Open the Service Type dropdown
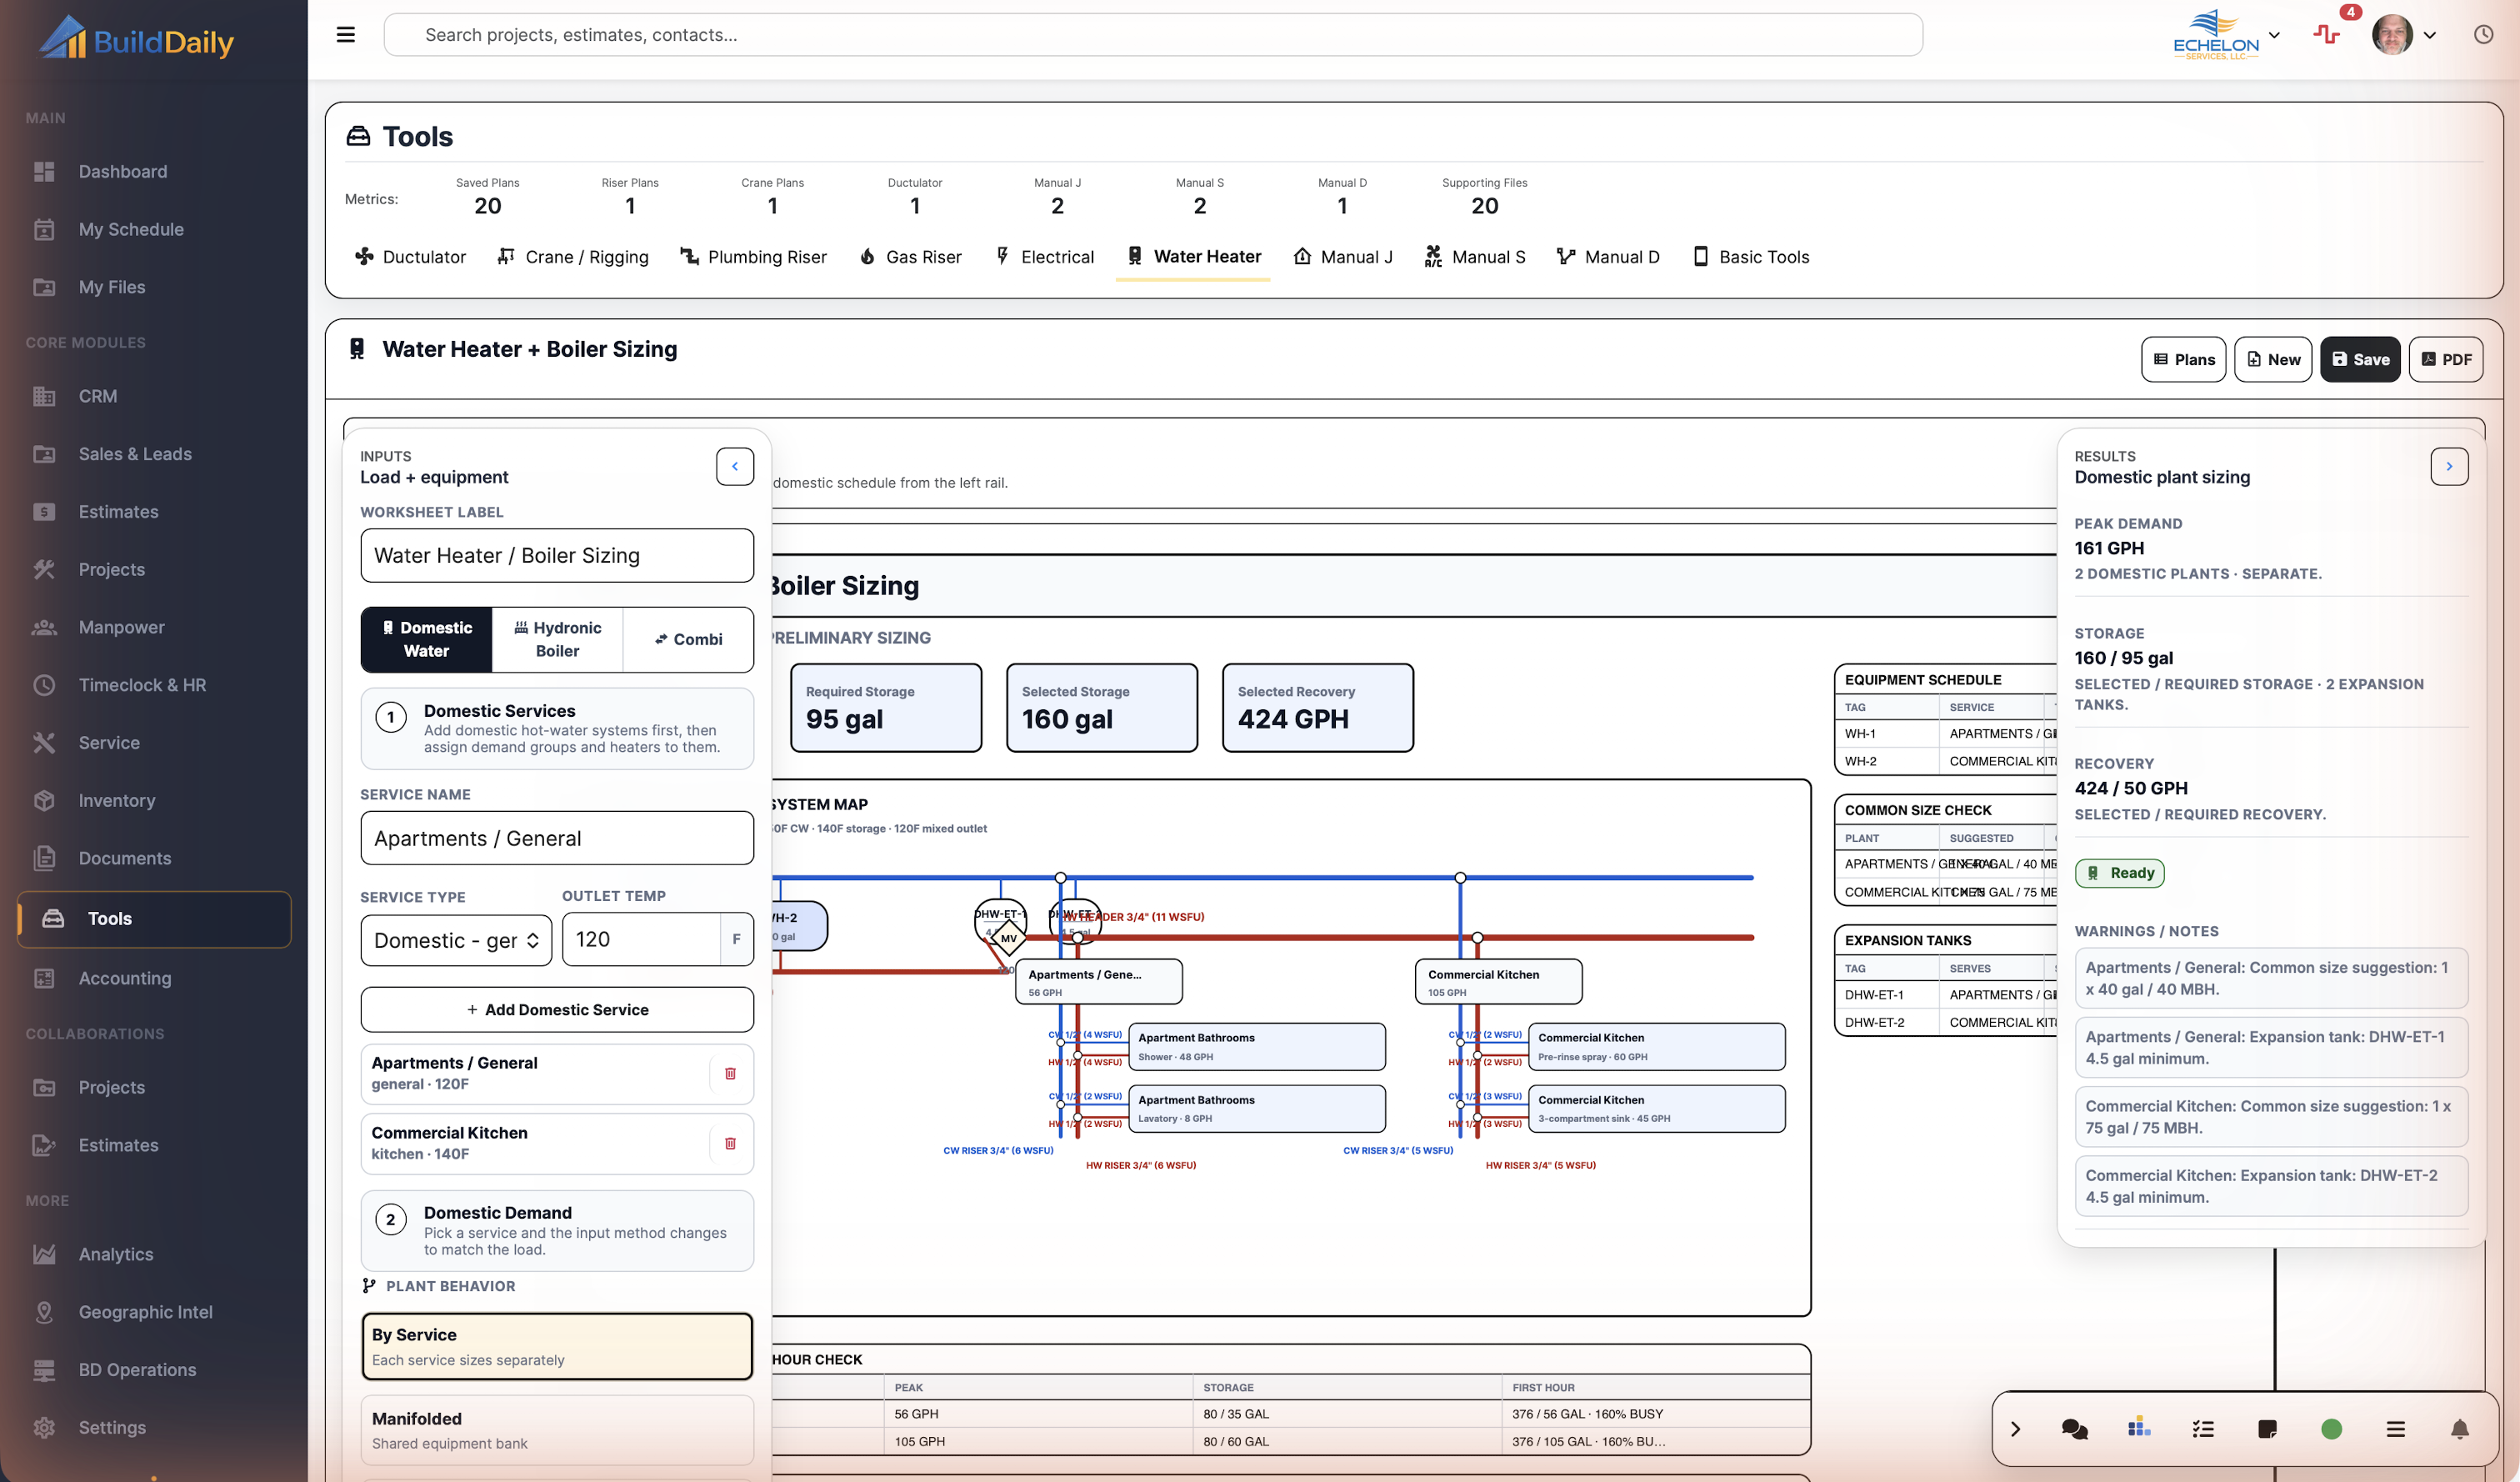 pos(456,940)
